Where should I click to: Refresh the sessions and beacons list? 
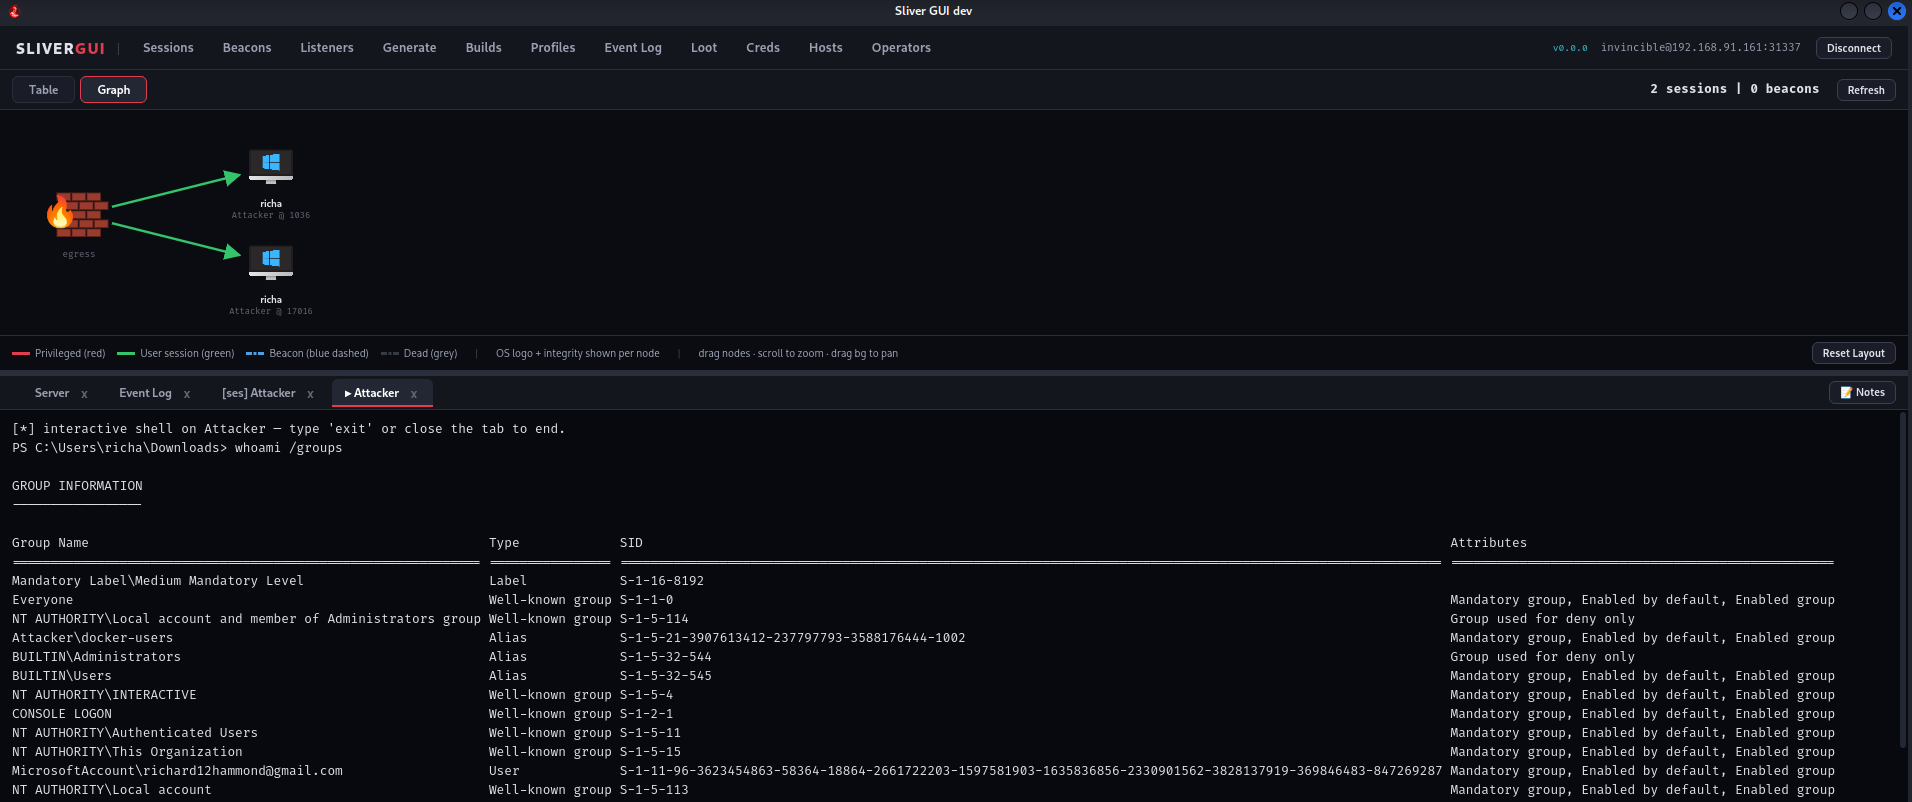coord(1866,90)
